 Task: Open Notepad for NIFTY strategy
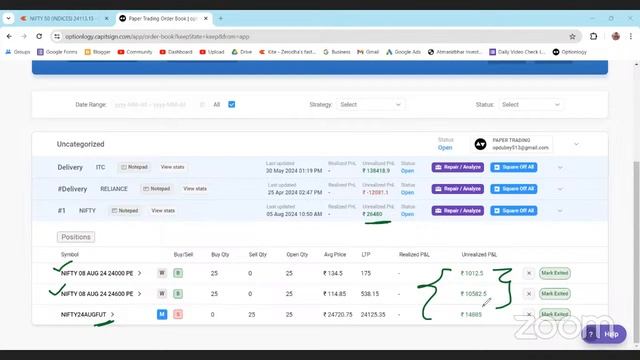[x=125, y=211]
